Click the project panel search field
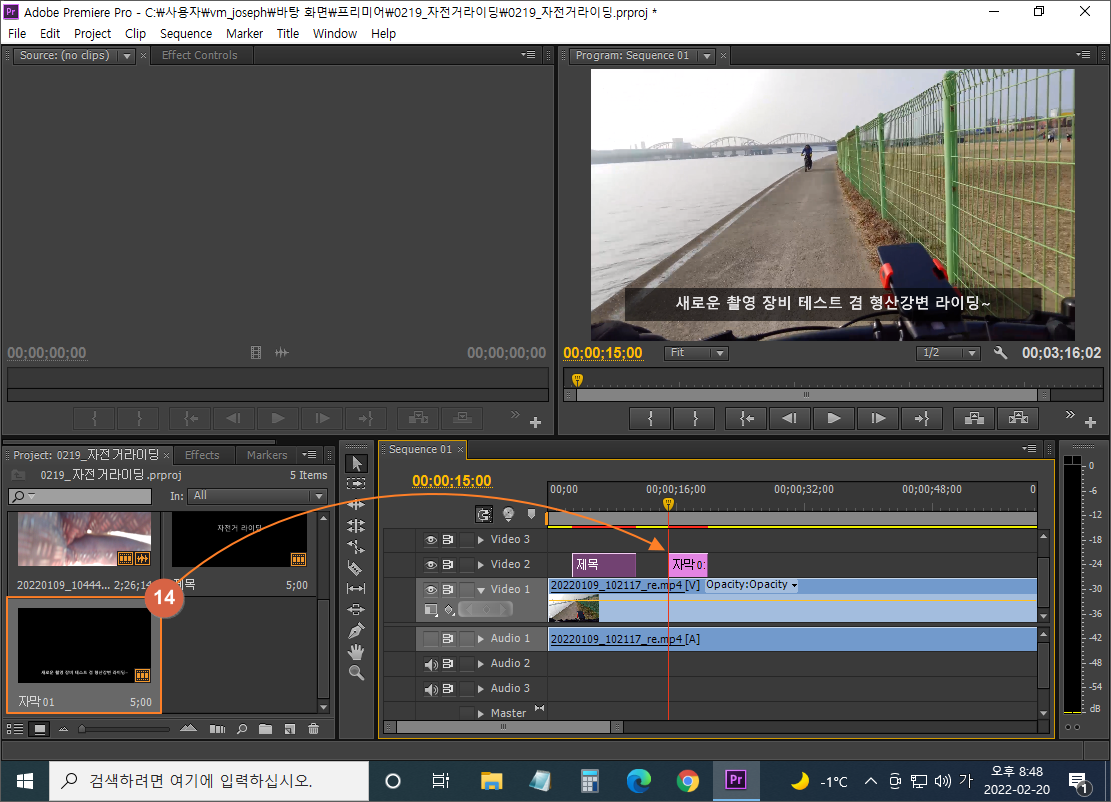The height and width of the screenshot is (802, 1111). click(x=80, y=496)
